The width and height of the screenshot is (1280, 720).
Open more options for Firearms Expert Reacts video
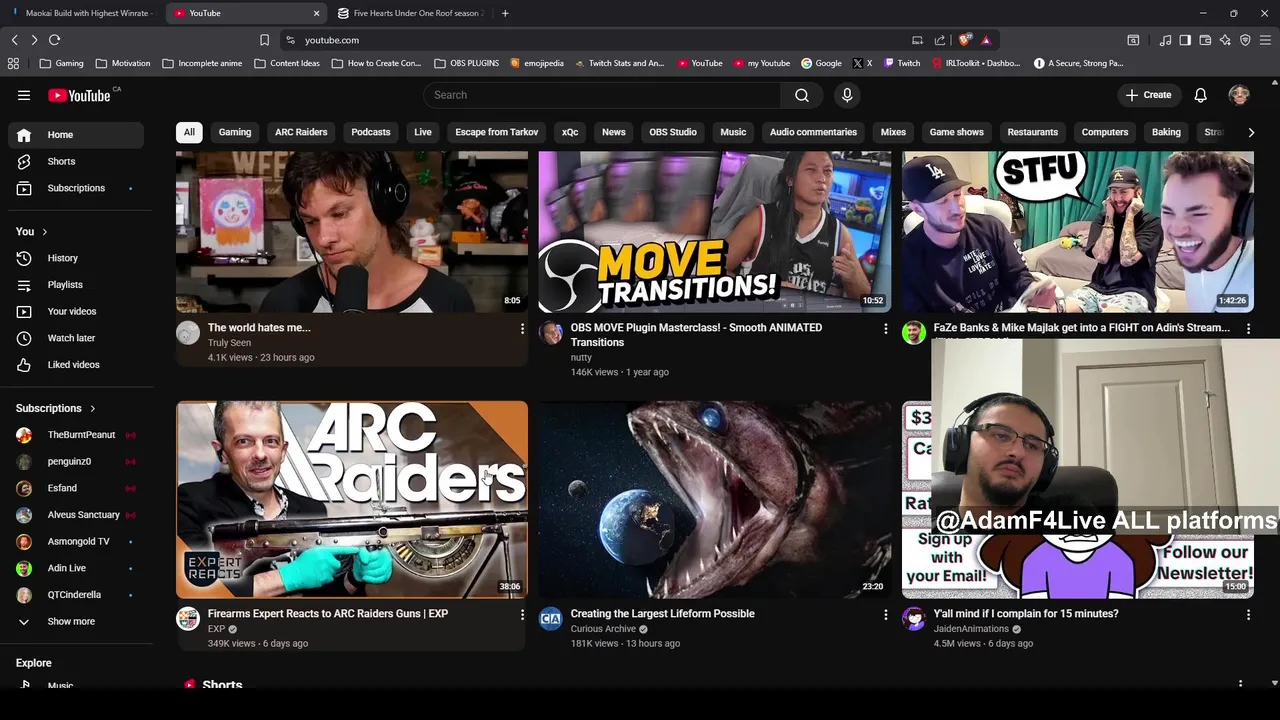coord(522,615)
